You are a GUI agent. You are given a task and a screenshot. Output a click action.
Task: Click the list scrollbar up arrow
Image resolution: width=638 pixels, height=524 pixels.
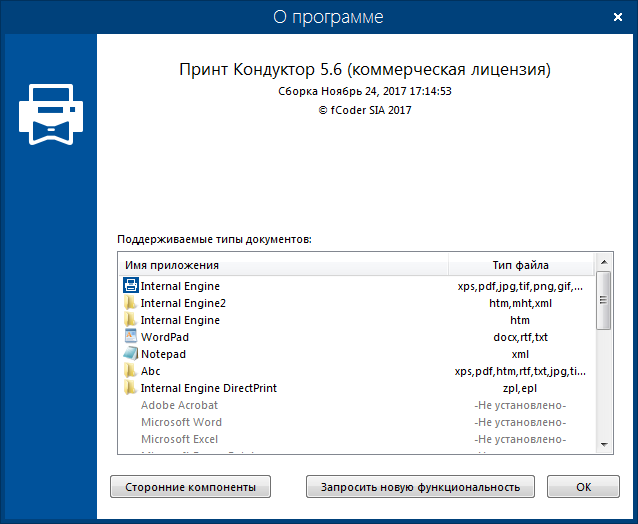[604, 262]
